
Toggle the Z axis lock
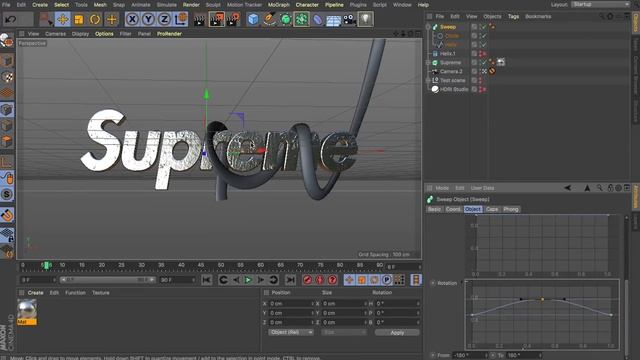(164, 19)
